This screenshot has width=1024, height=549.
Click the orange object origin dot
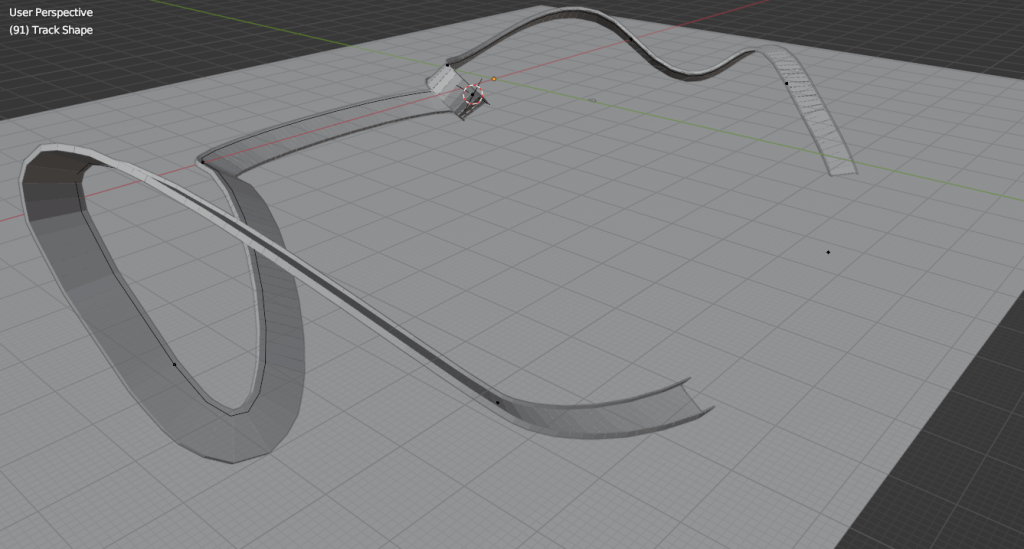(494, 78)
